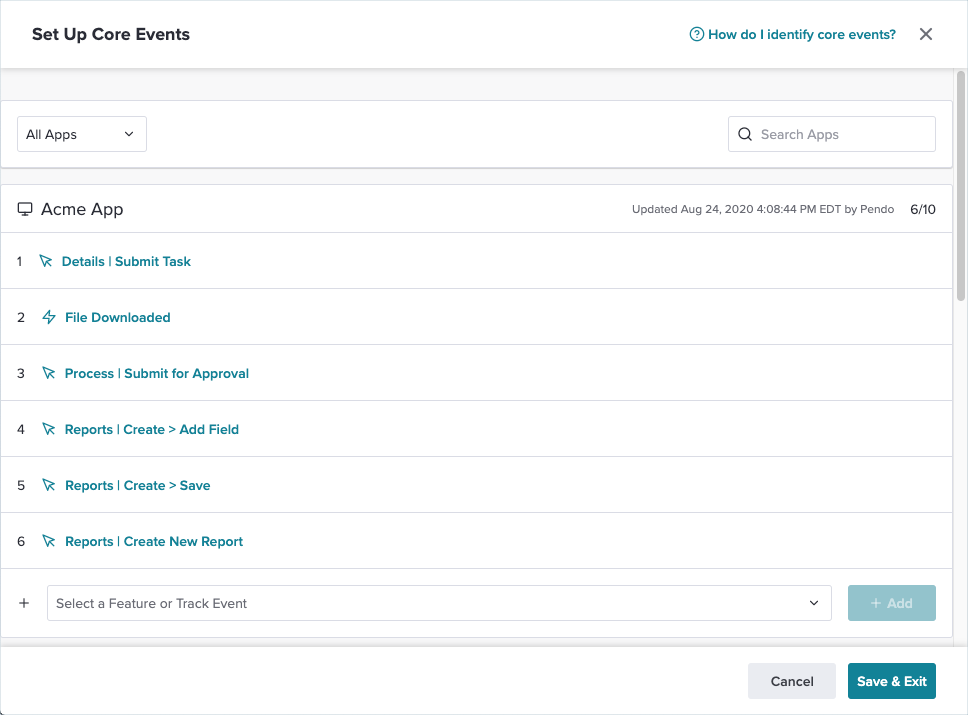Click the cursor icon beside Reports | Create New Report
The height and width of the screenshot is (715, 968).
(x=48, y=541)
